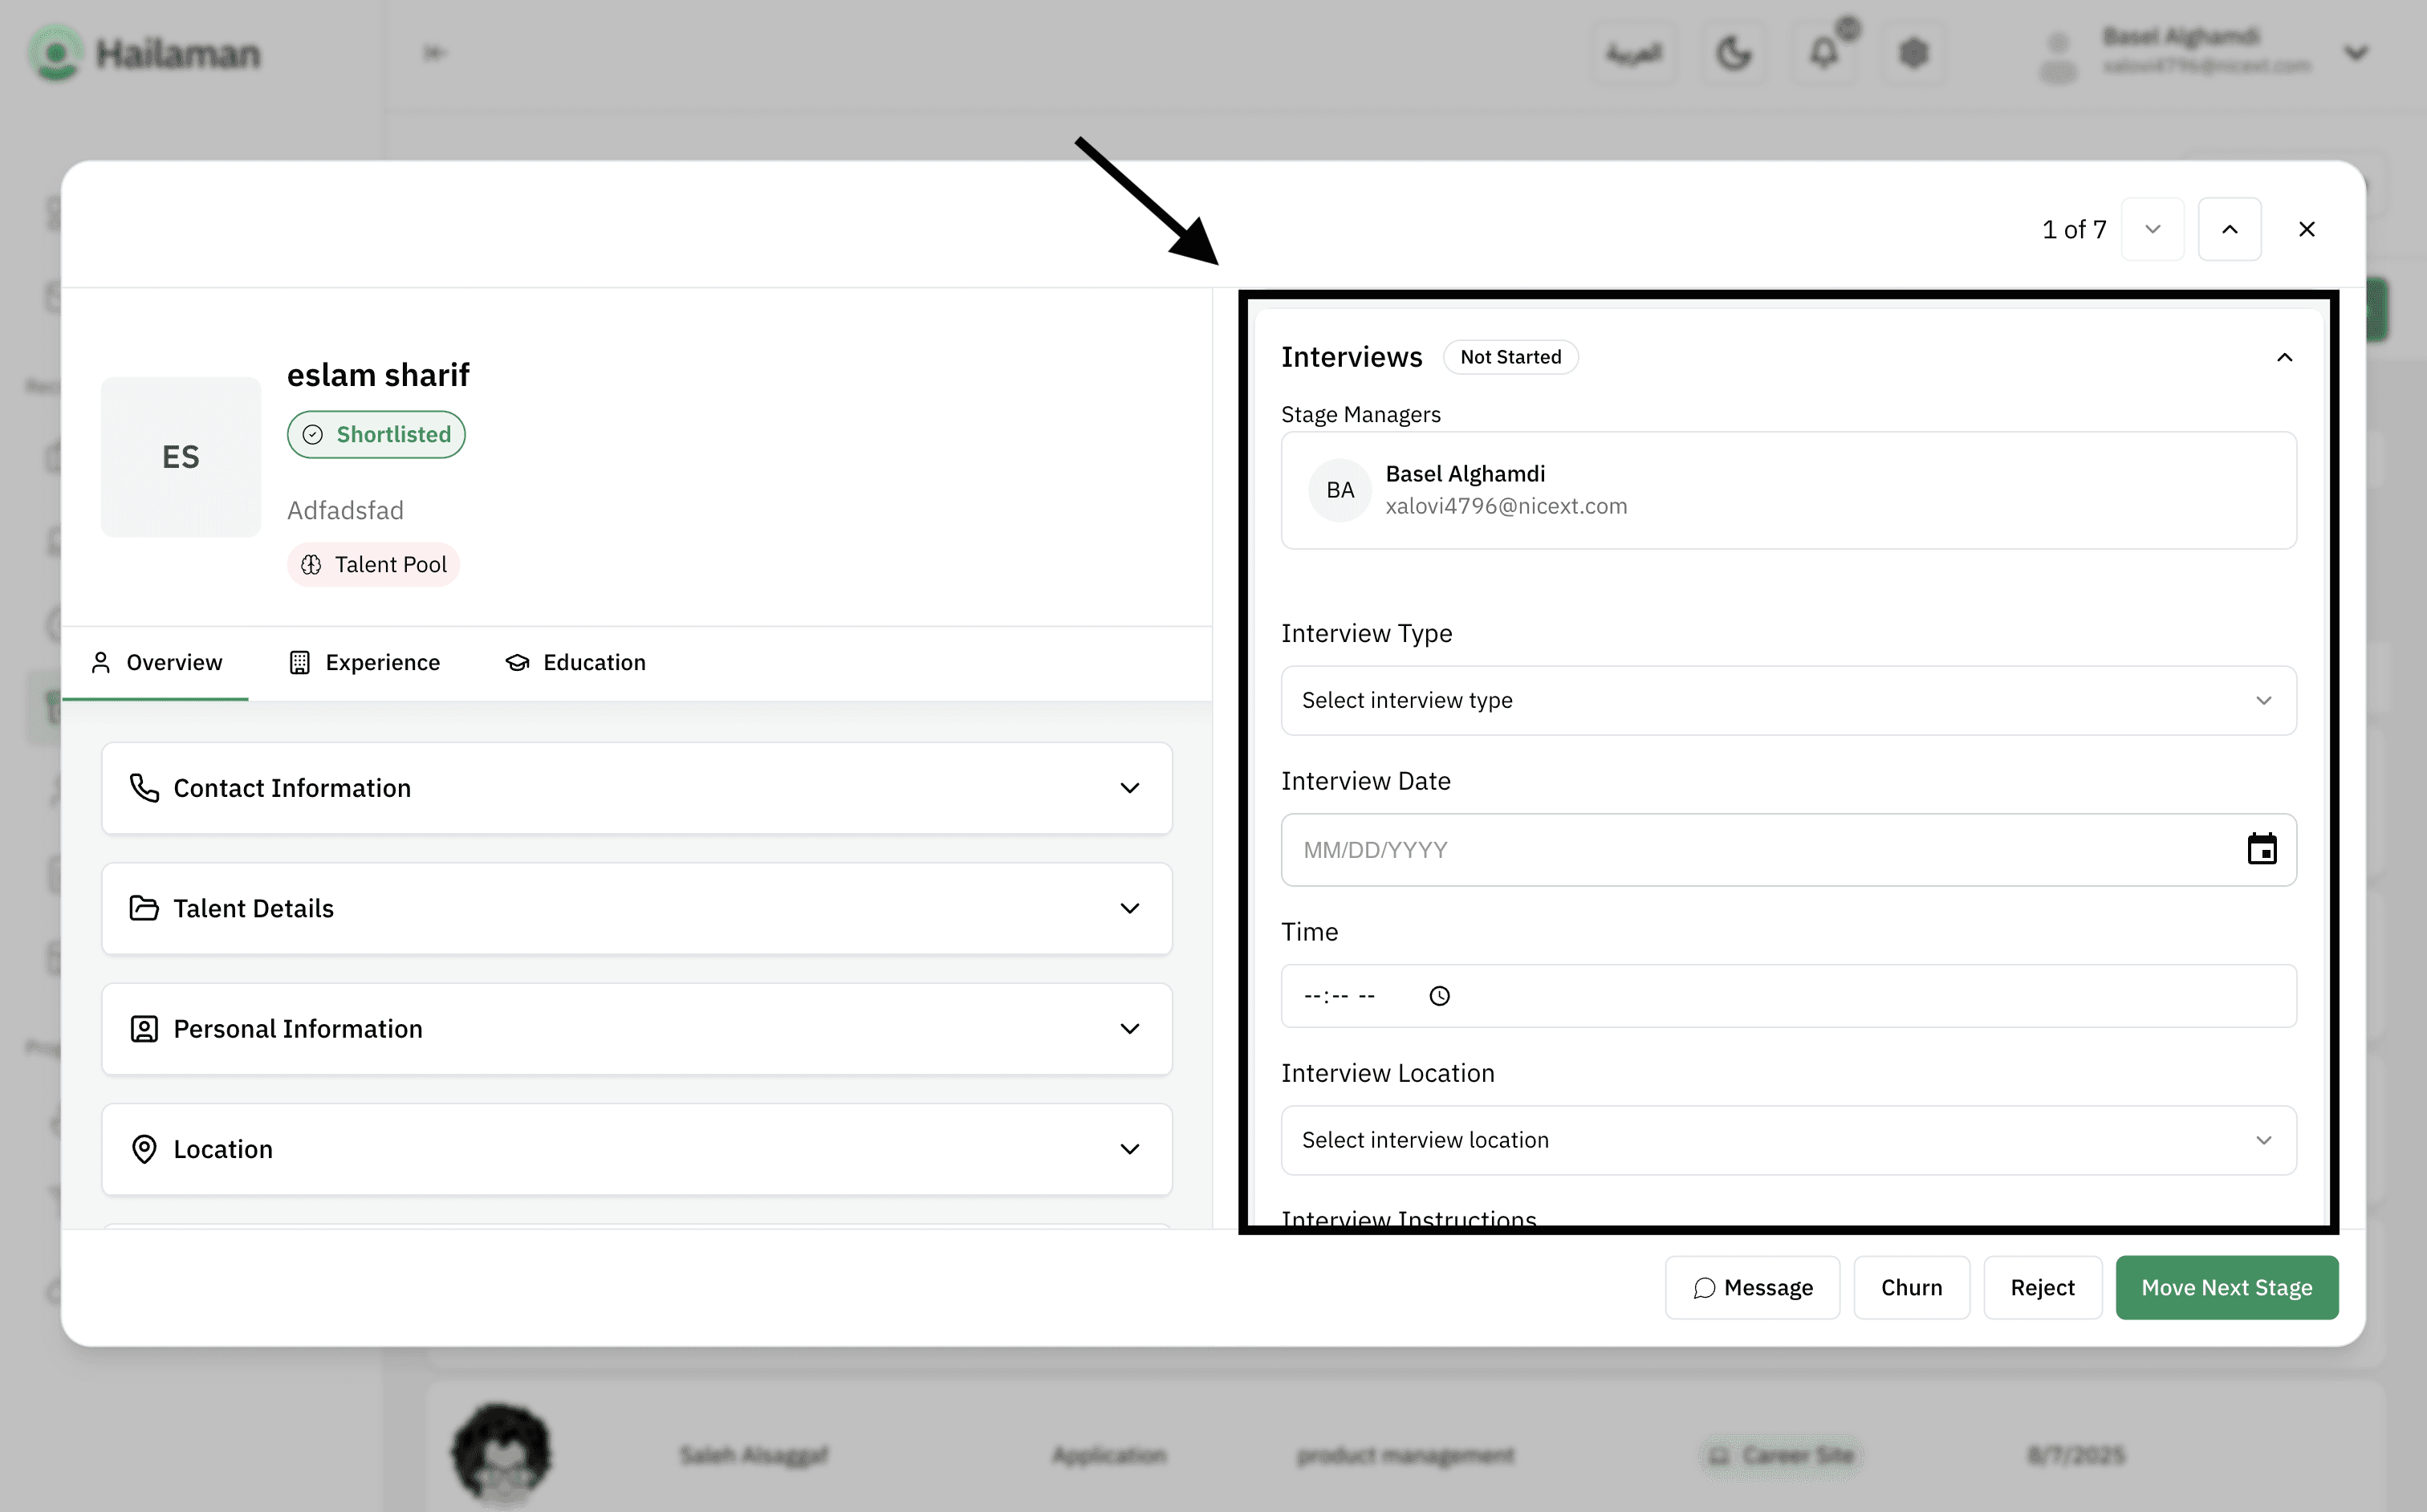Click the clock icon in Time field
The width and height of the screenshot is (2427, 1512).
tap(1439, 996)
